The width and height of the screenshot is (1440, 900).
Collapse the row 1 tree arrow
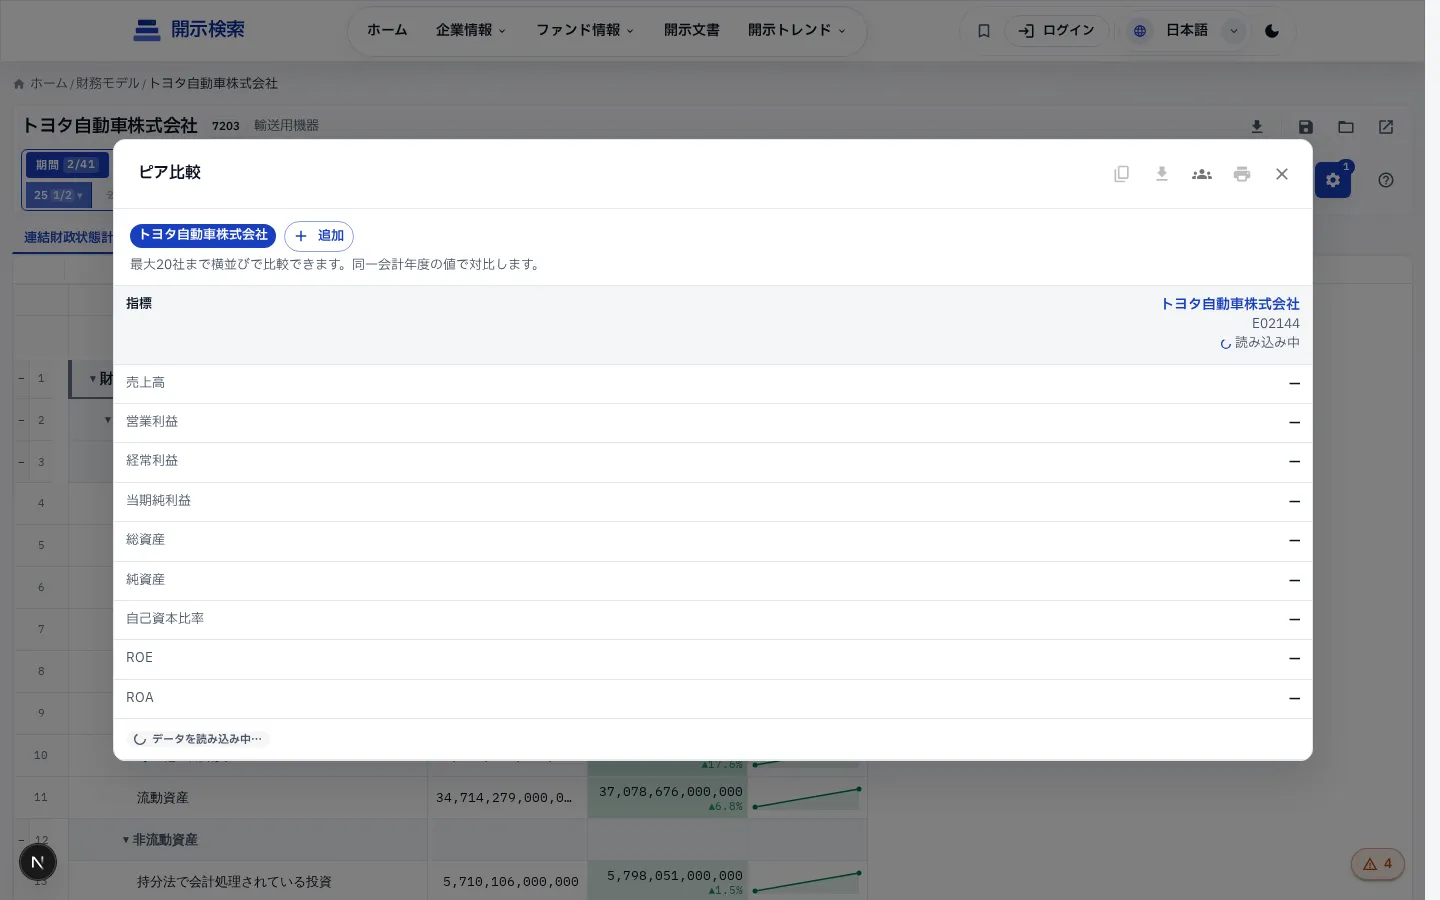[x=93, y=379]
